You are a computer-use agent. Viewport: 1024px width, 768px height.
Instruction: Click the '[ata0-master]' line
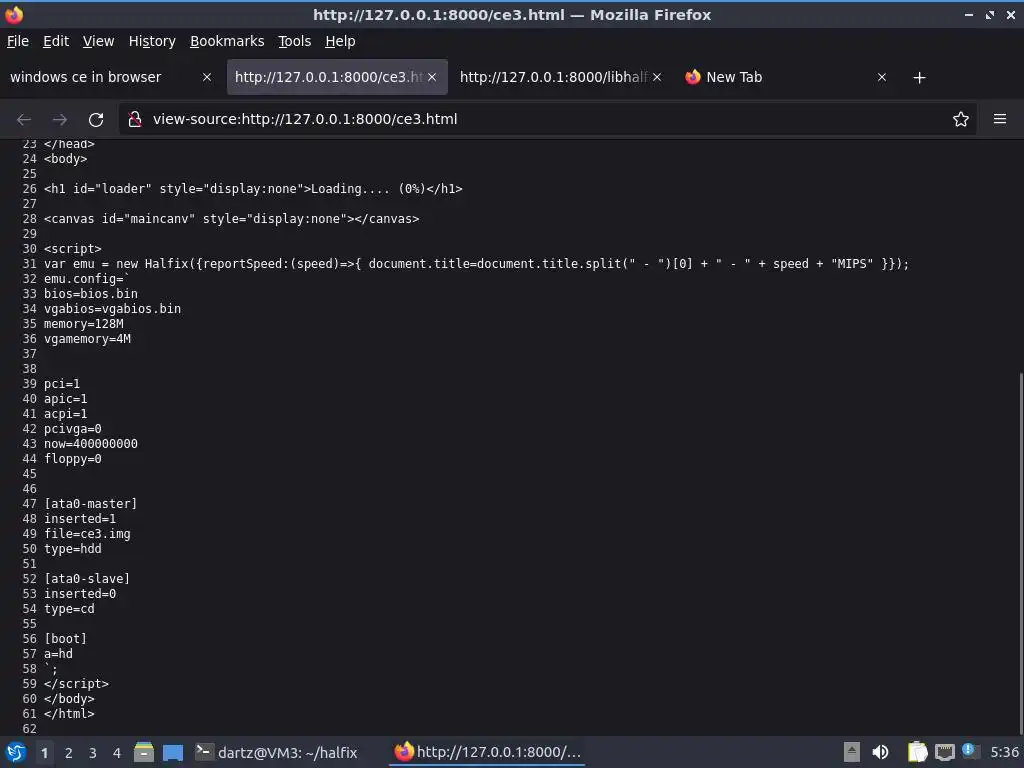click(91, 504)
